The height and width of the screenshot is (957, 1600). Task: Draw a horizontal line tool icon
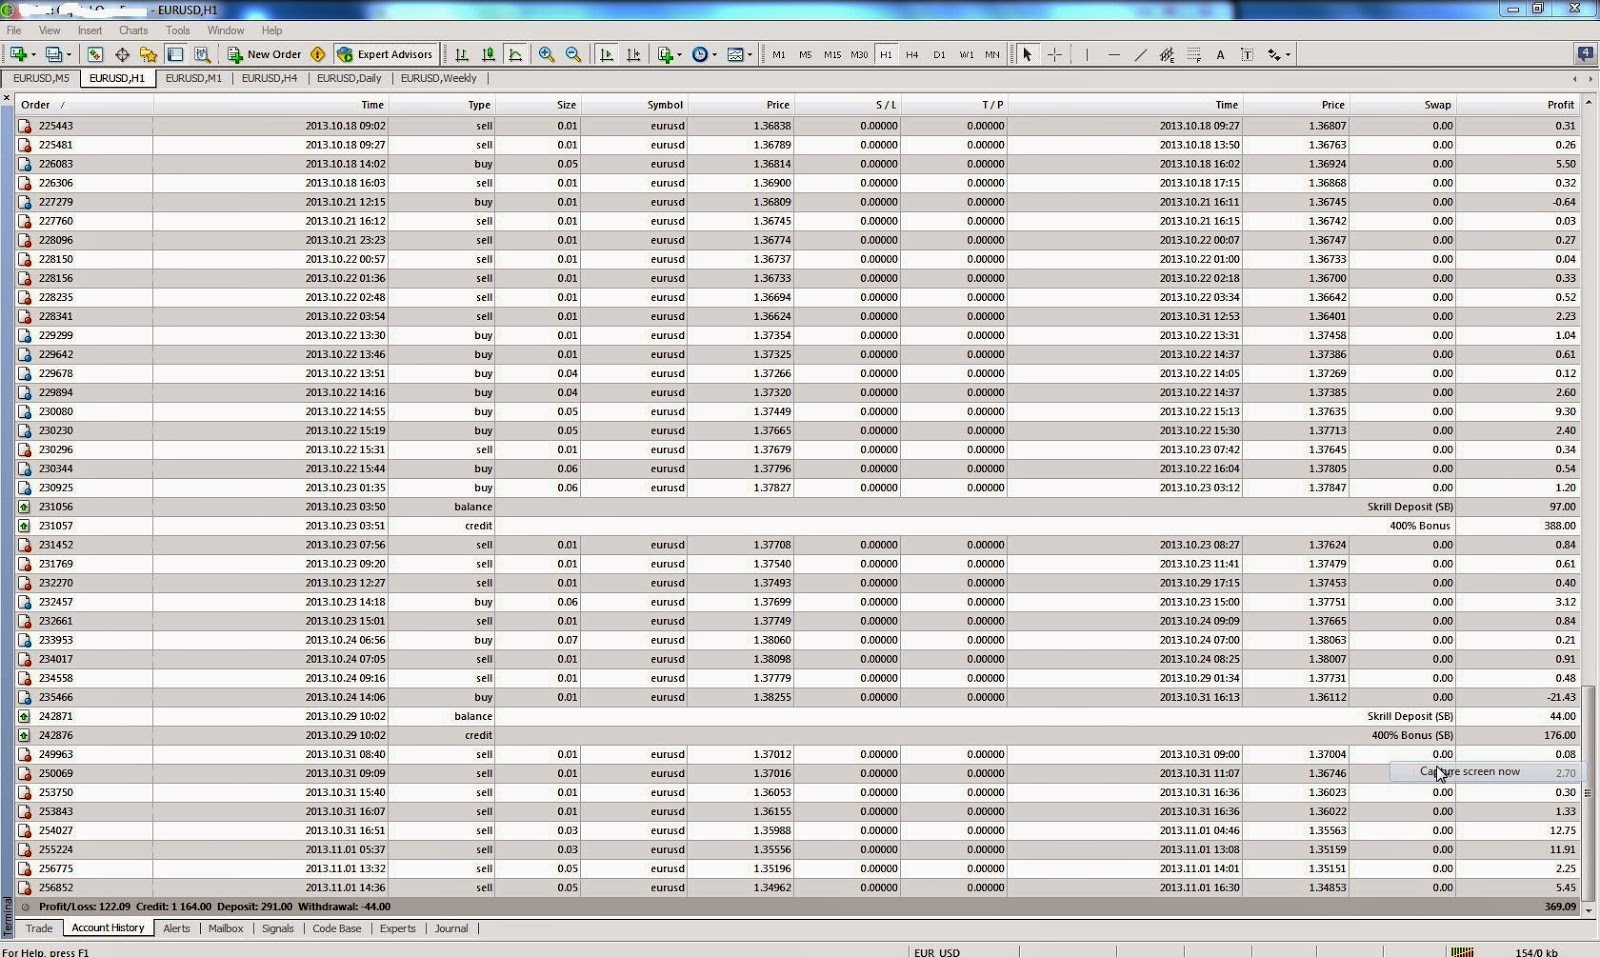pos(1113,54)
